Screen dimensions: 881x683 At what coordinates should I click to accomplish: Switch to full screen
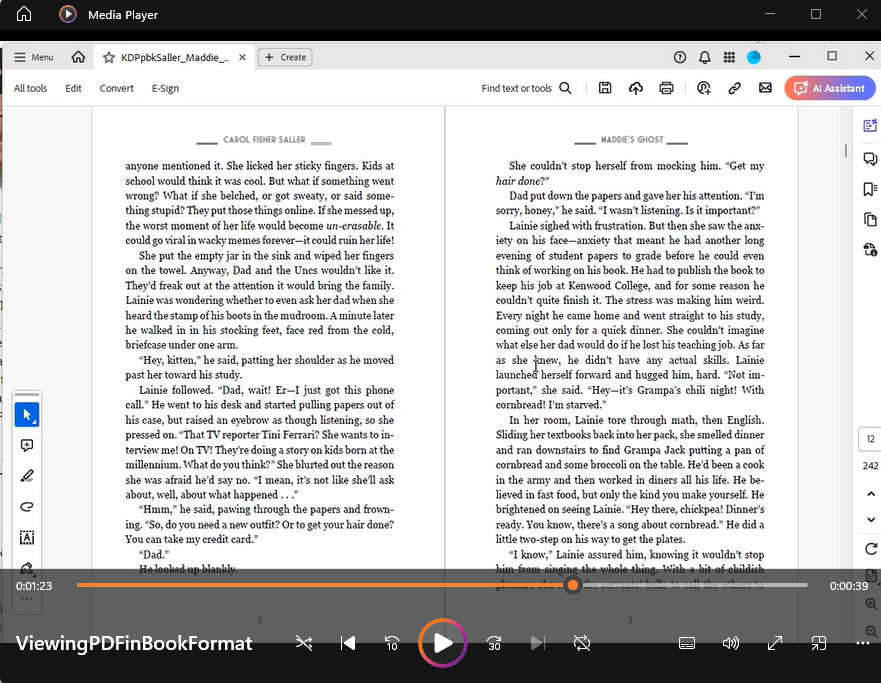(x=774, y=643)
